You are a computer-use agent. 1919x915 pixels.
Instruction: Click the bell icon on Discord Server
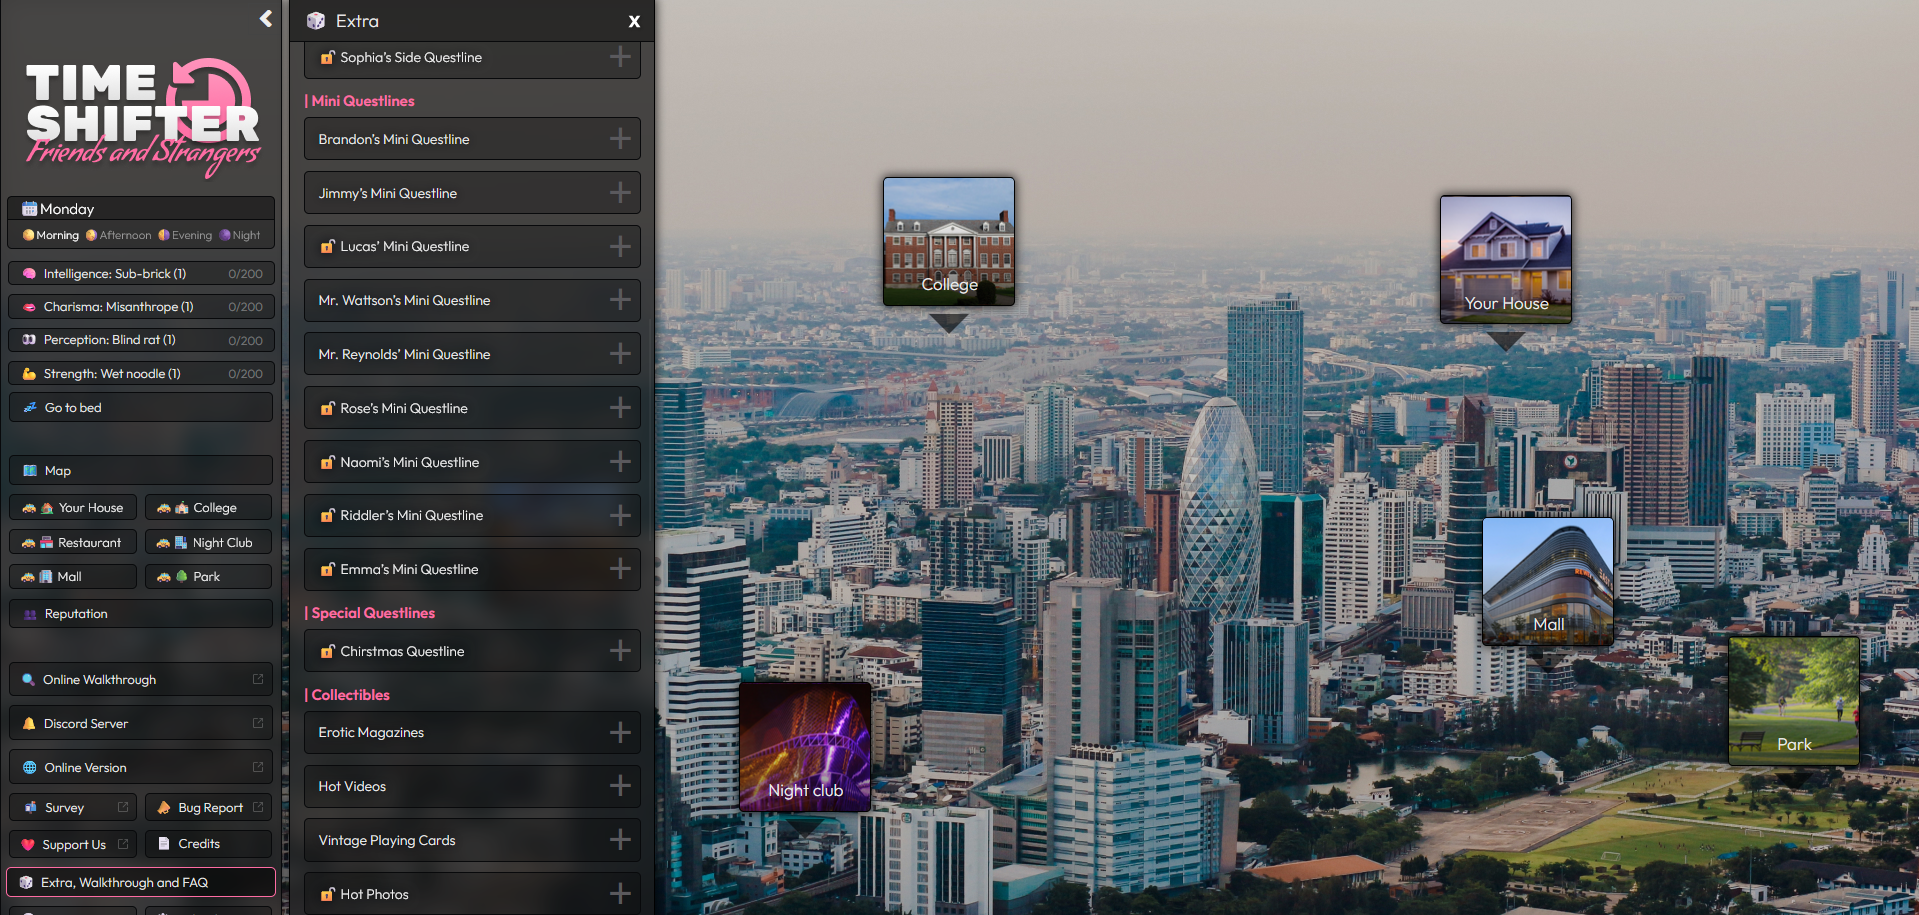(x=29, y=723)
